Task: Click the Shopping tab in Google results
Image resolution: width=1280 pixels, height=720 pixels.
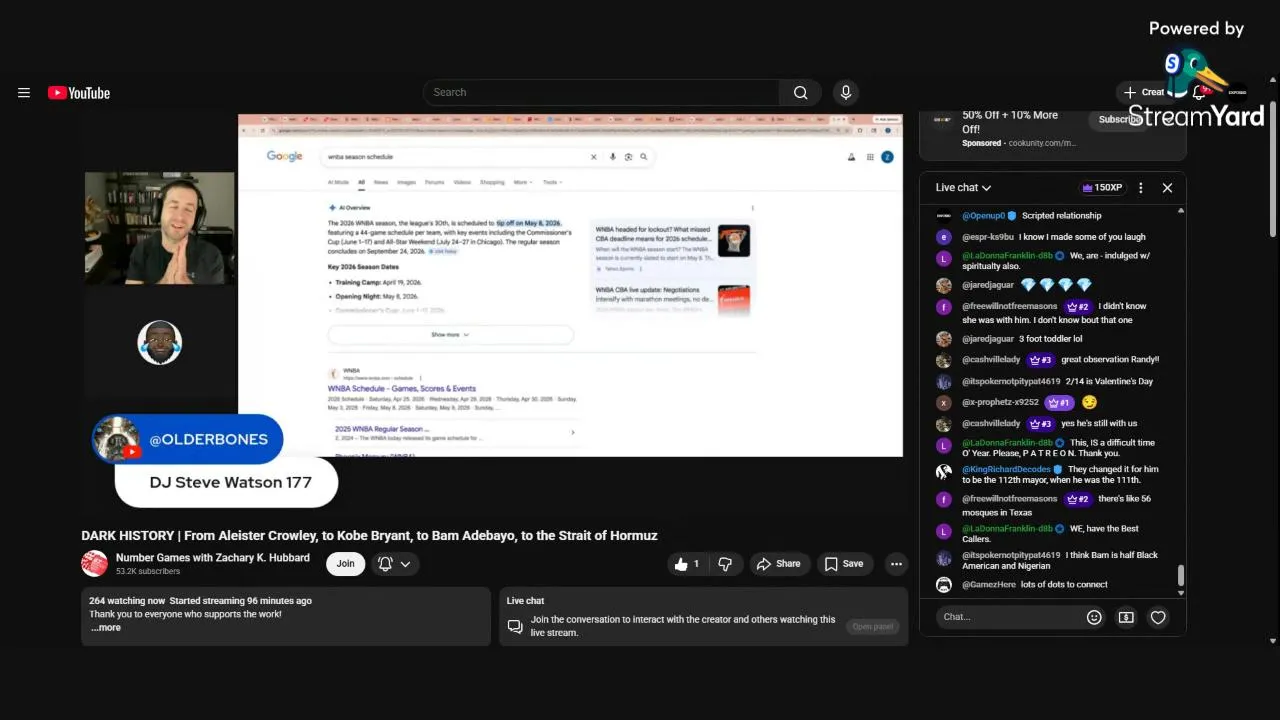Action: [x=492, y=183]
